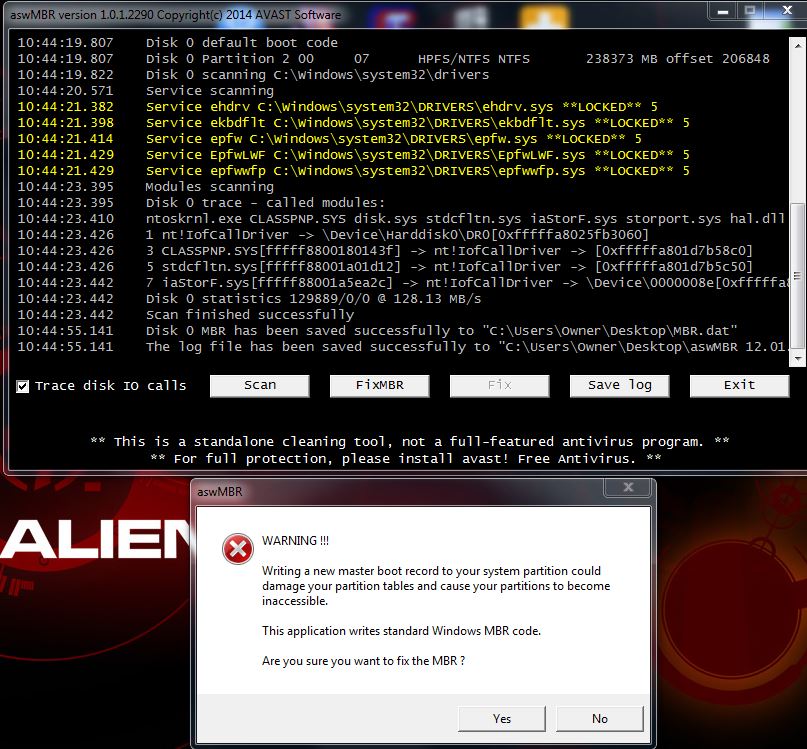The height and width of the screenshot is (749, 807).
Task: Click the FixMBR button
Action: [x=380, y=386]
